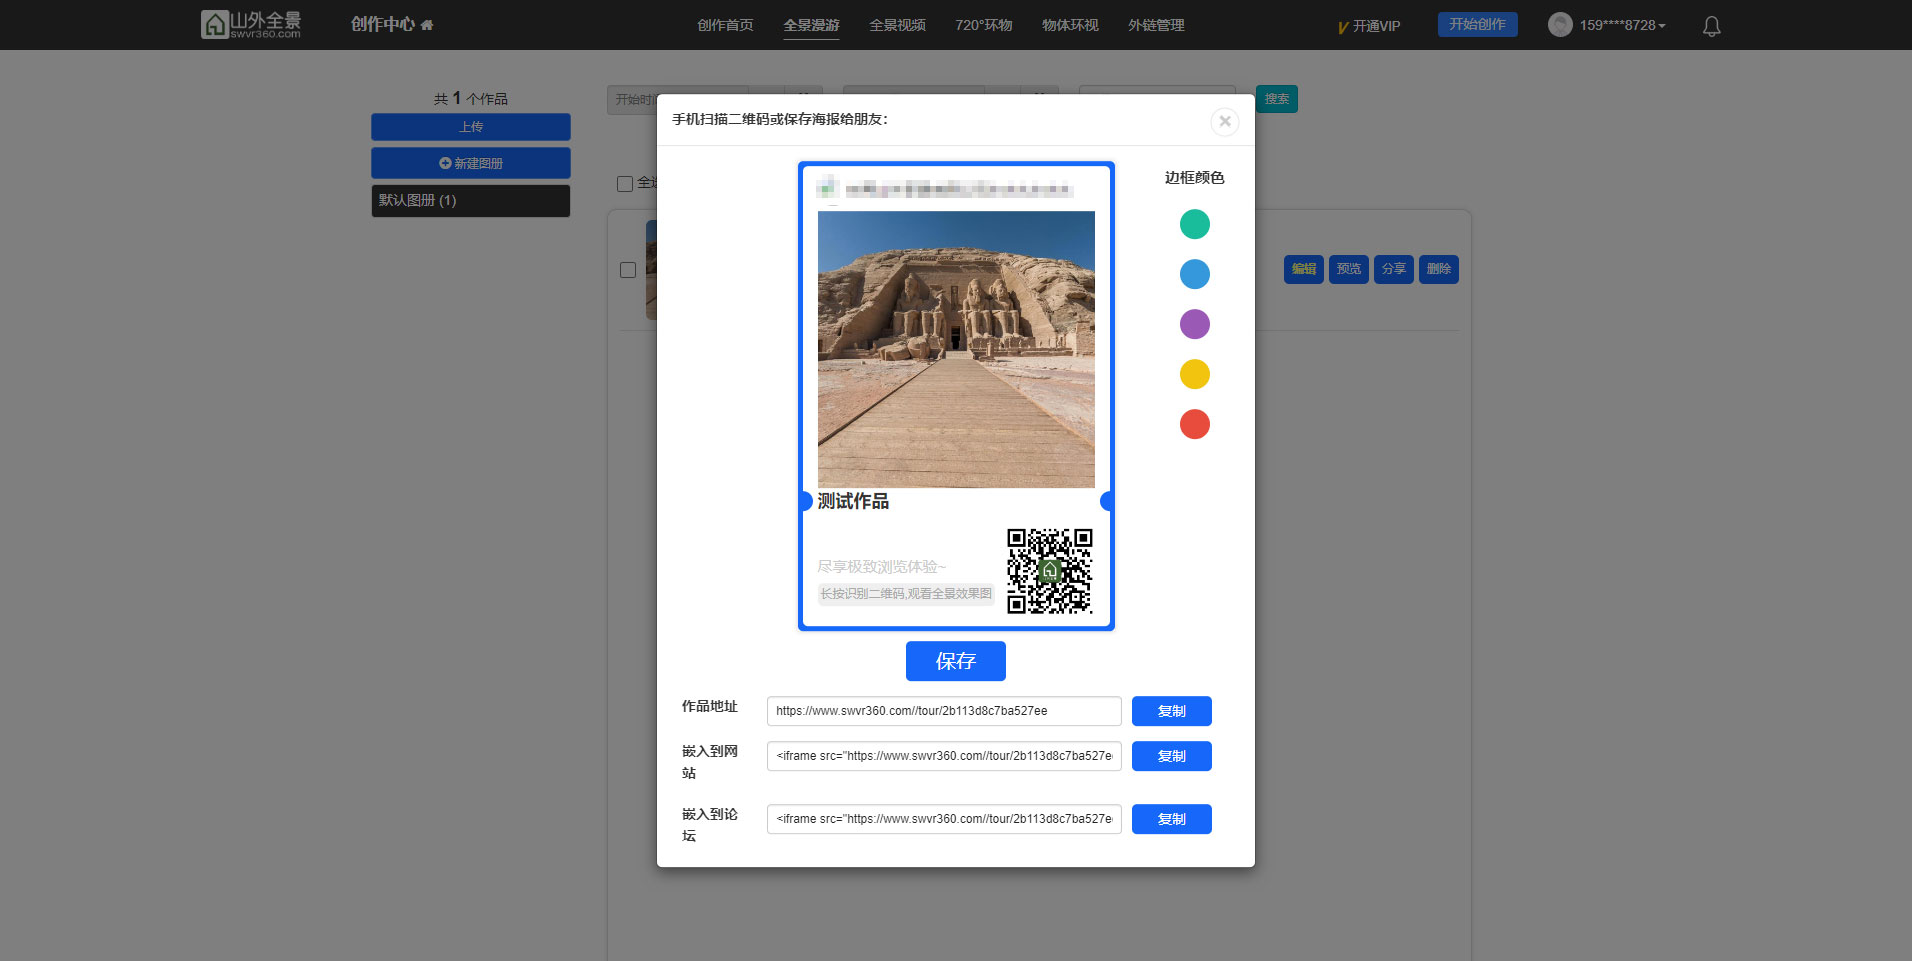Click the 山外全景 logo

[x=251, y=25]
